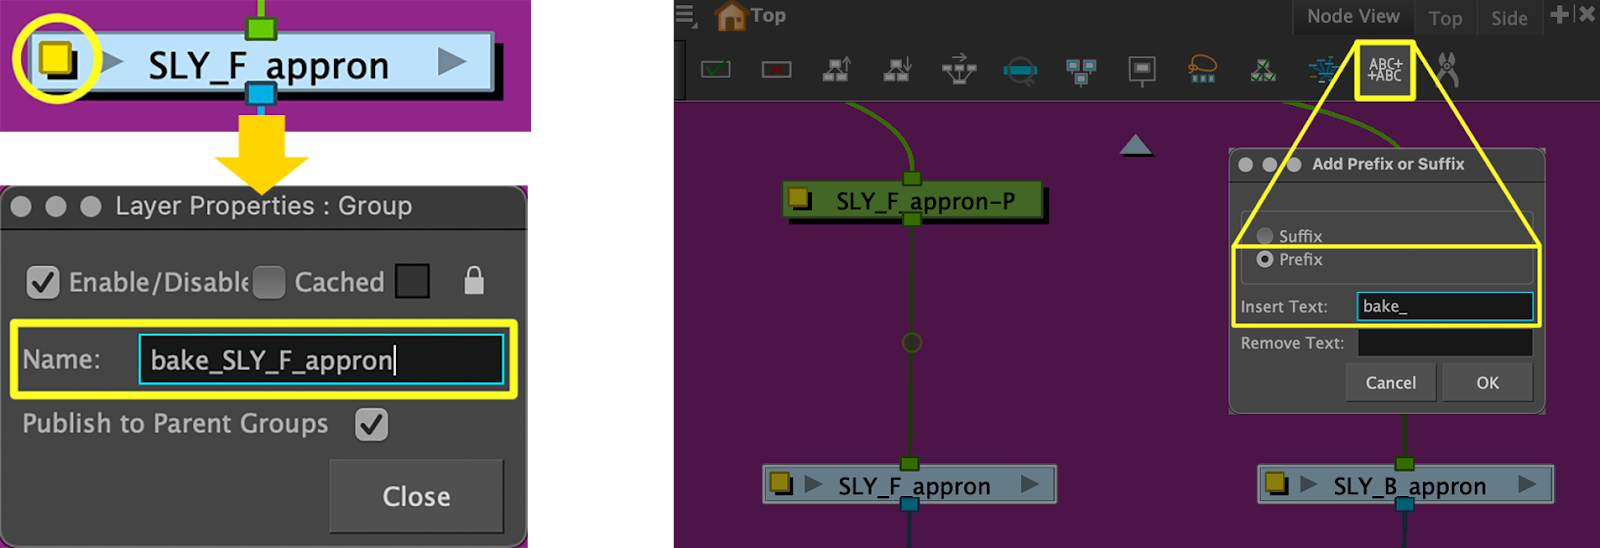The width and height of the screenshot is (1600, 548).
Task: Click the magnifier search node icon
Action: click(x=1020, y=70)
